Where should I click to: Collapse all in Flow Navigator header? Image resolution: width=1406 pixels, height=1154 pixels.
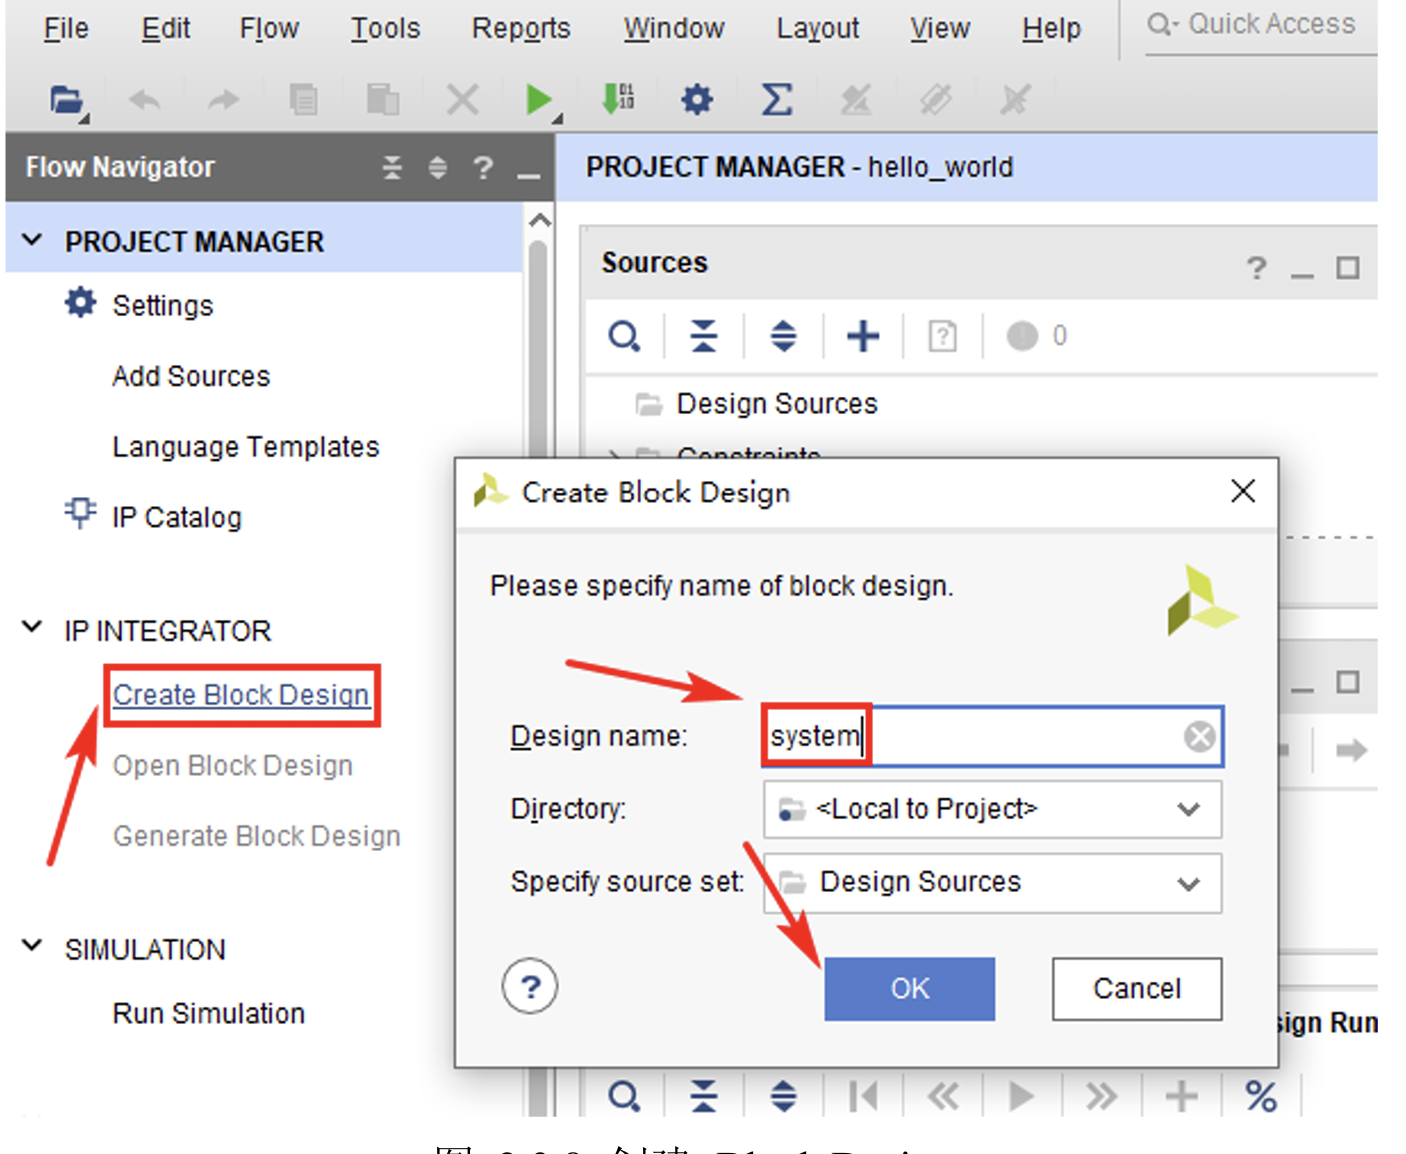[392, 167]
